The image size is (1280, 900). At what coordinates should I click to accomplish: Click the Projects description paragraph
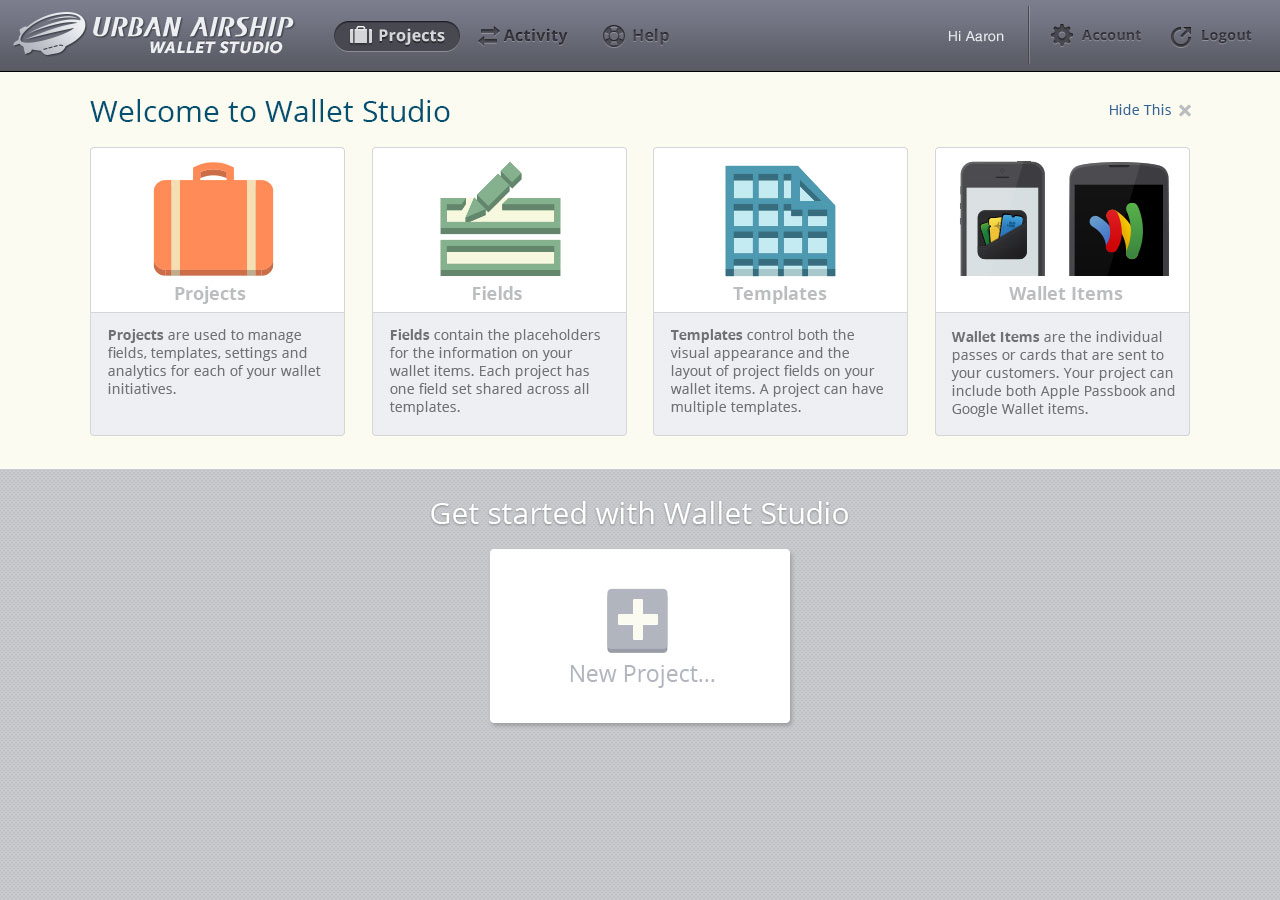[x=215, y=362]
